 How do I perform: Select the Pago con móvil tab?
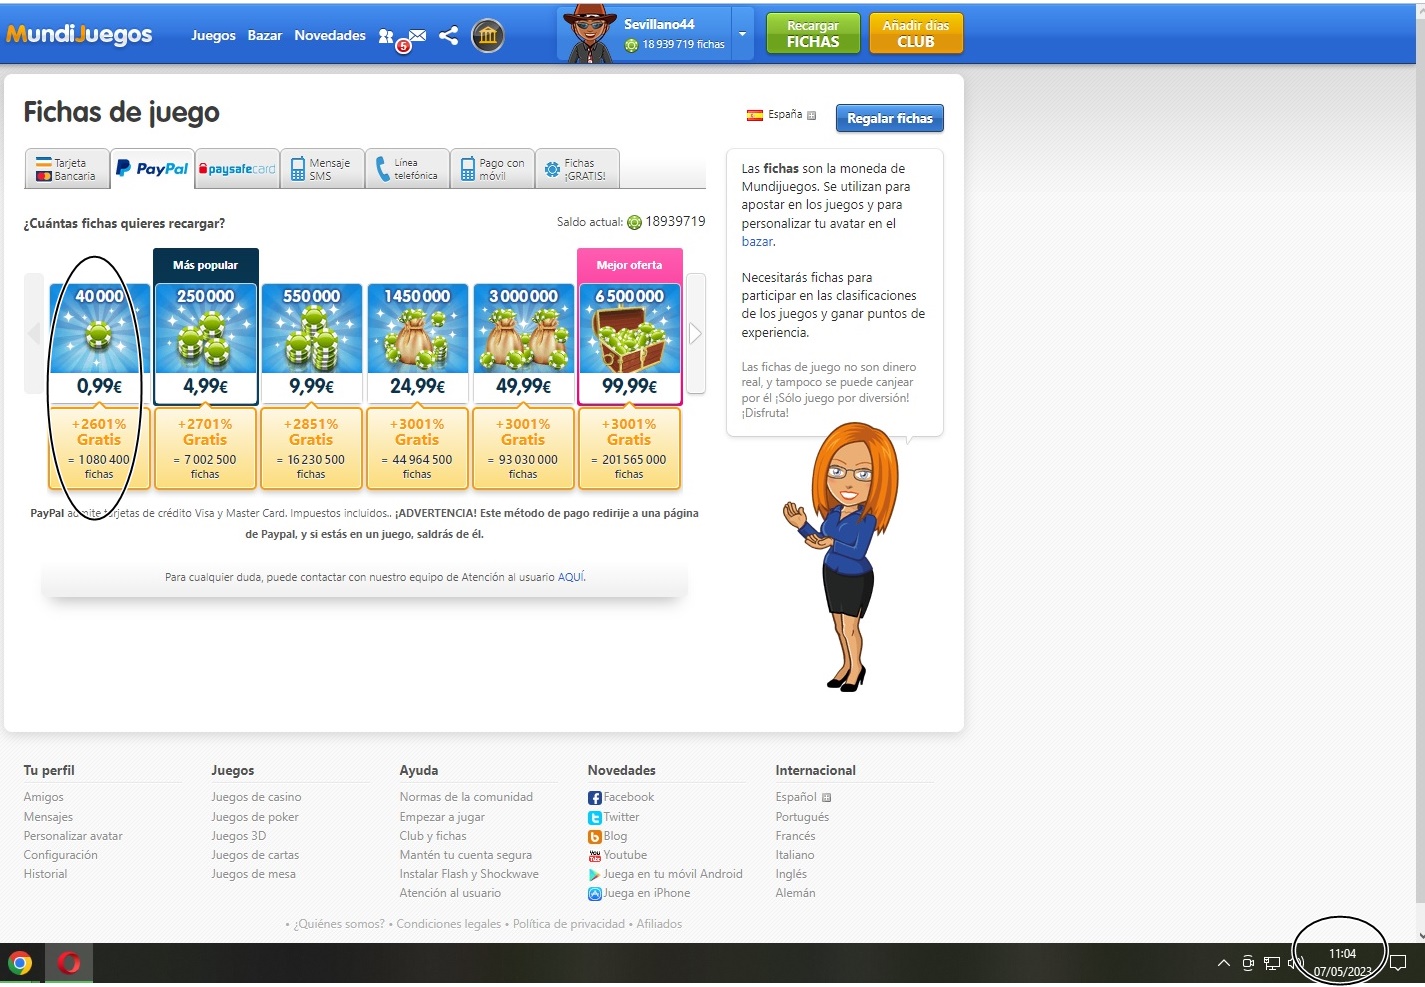point(492,169)
